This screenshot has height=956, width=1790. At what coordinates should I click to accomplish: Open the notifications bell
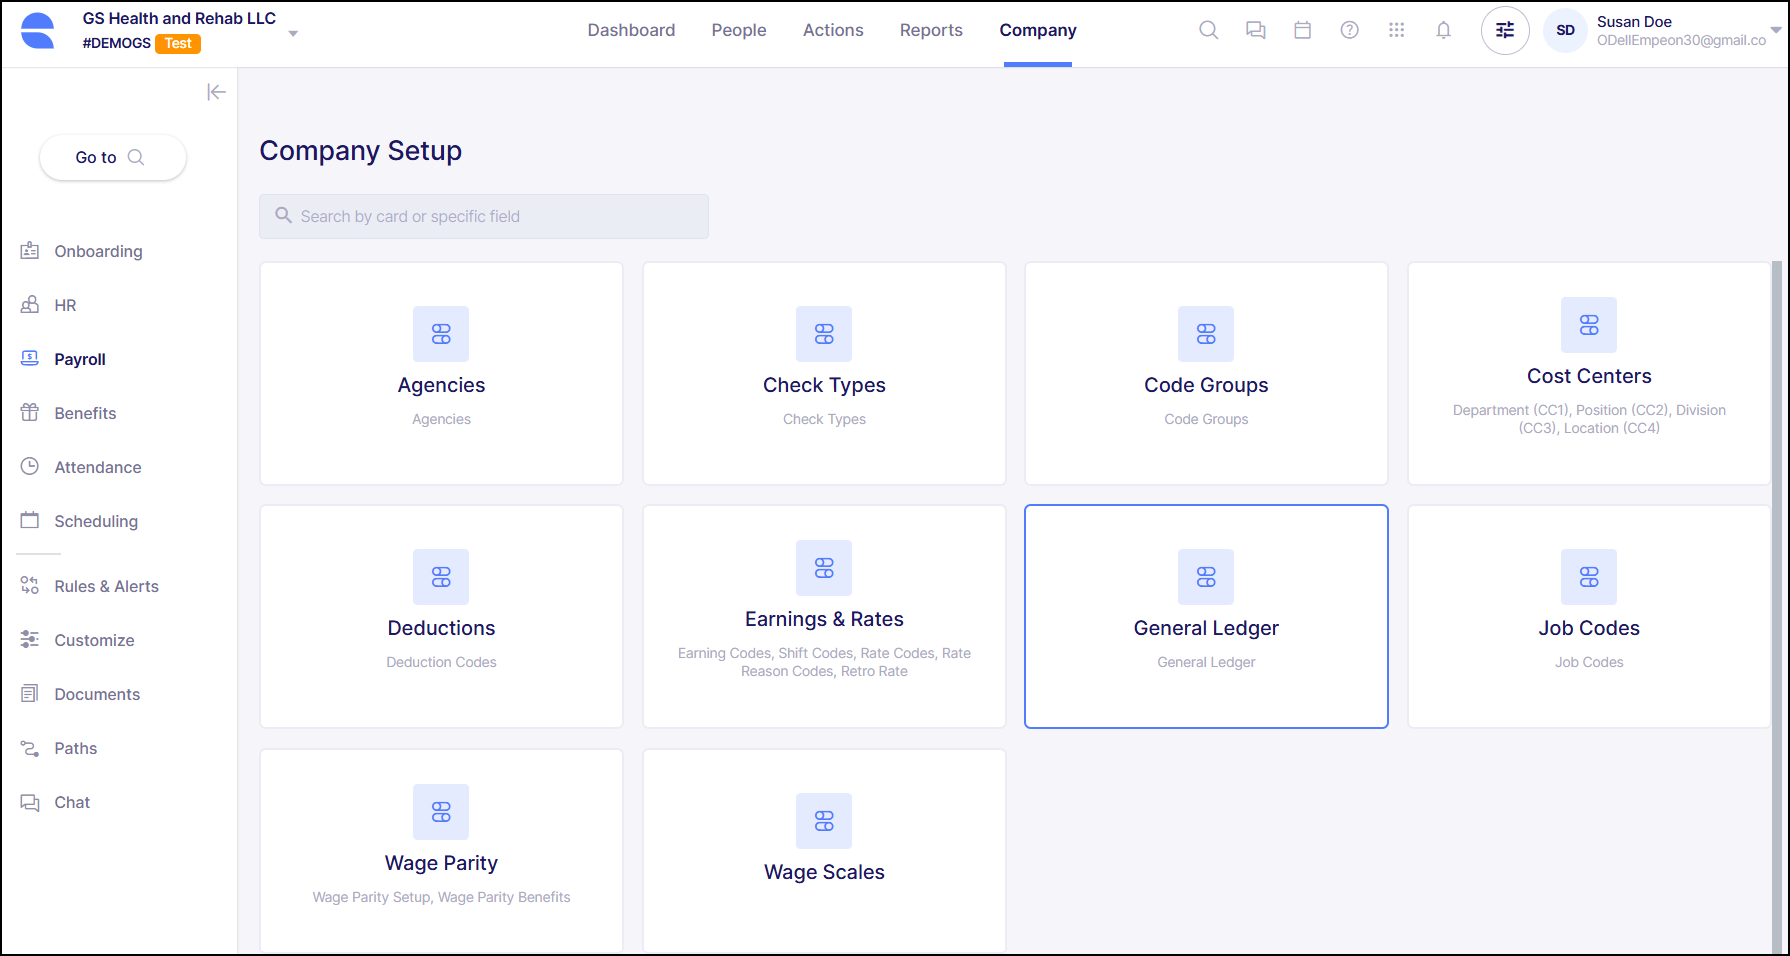[1443, 30]
